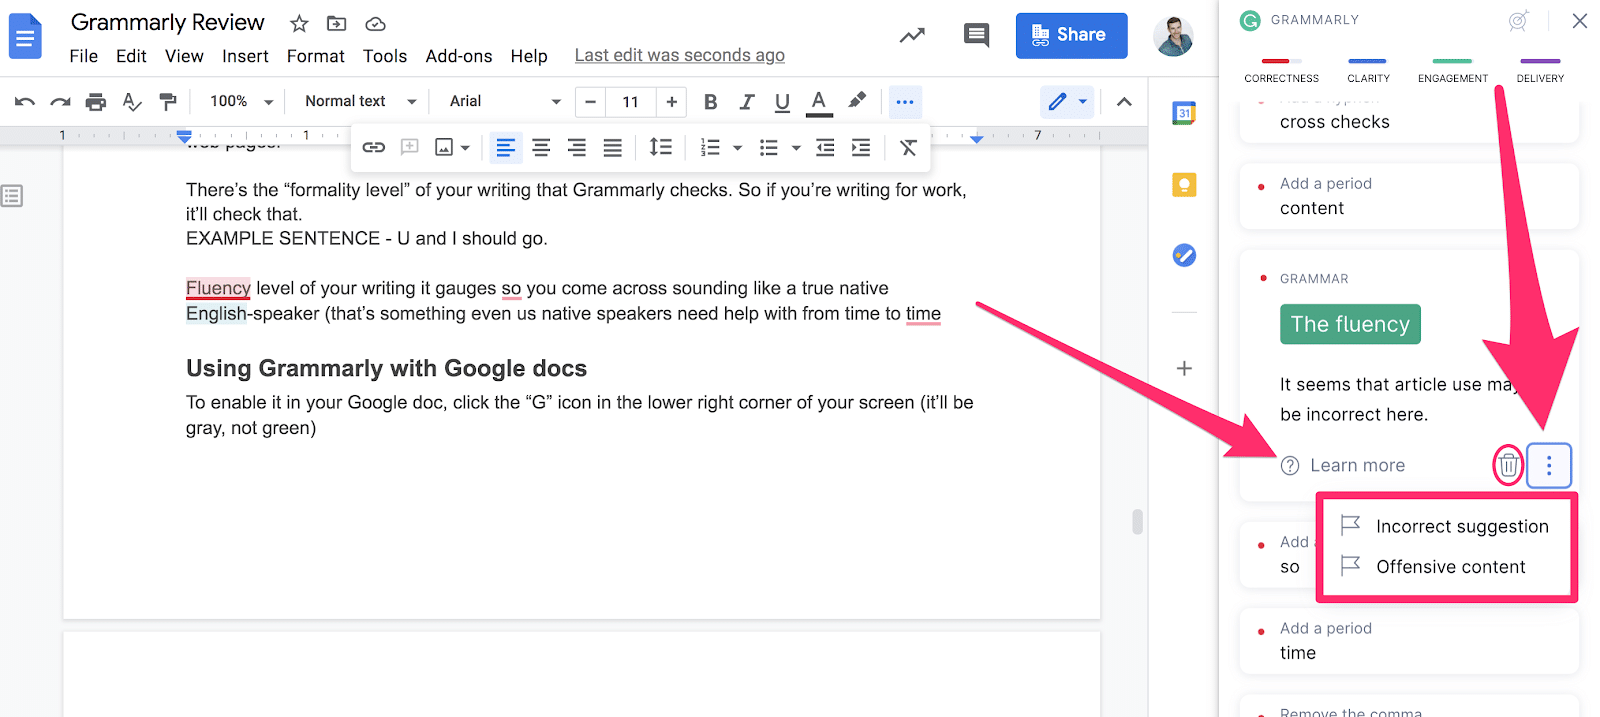Undo the last action
Image resolution: width=1600 pixels, height=717 pixels.
click(x=25, y=101)
